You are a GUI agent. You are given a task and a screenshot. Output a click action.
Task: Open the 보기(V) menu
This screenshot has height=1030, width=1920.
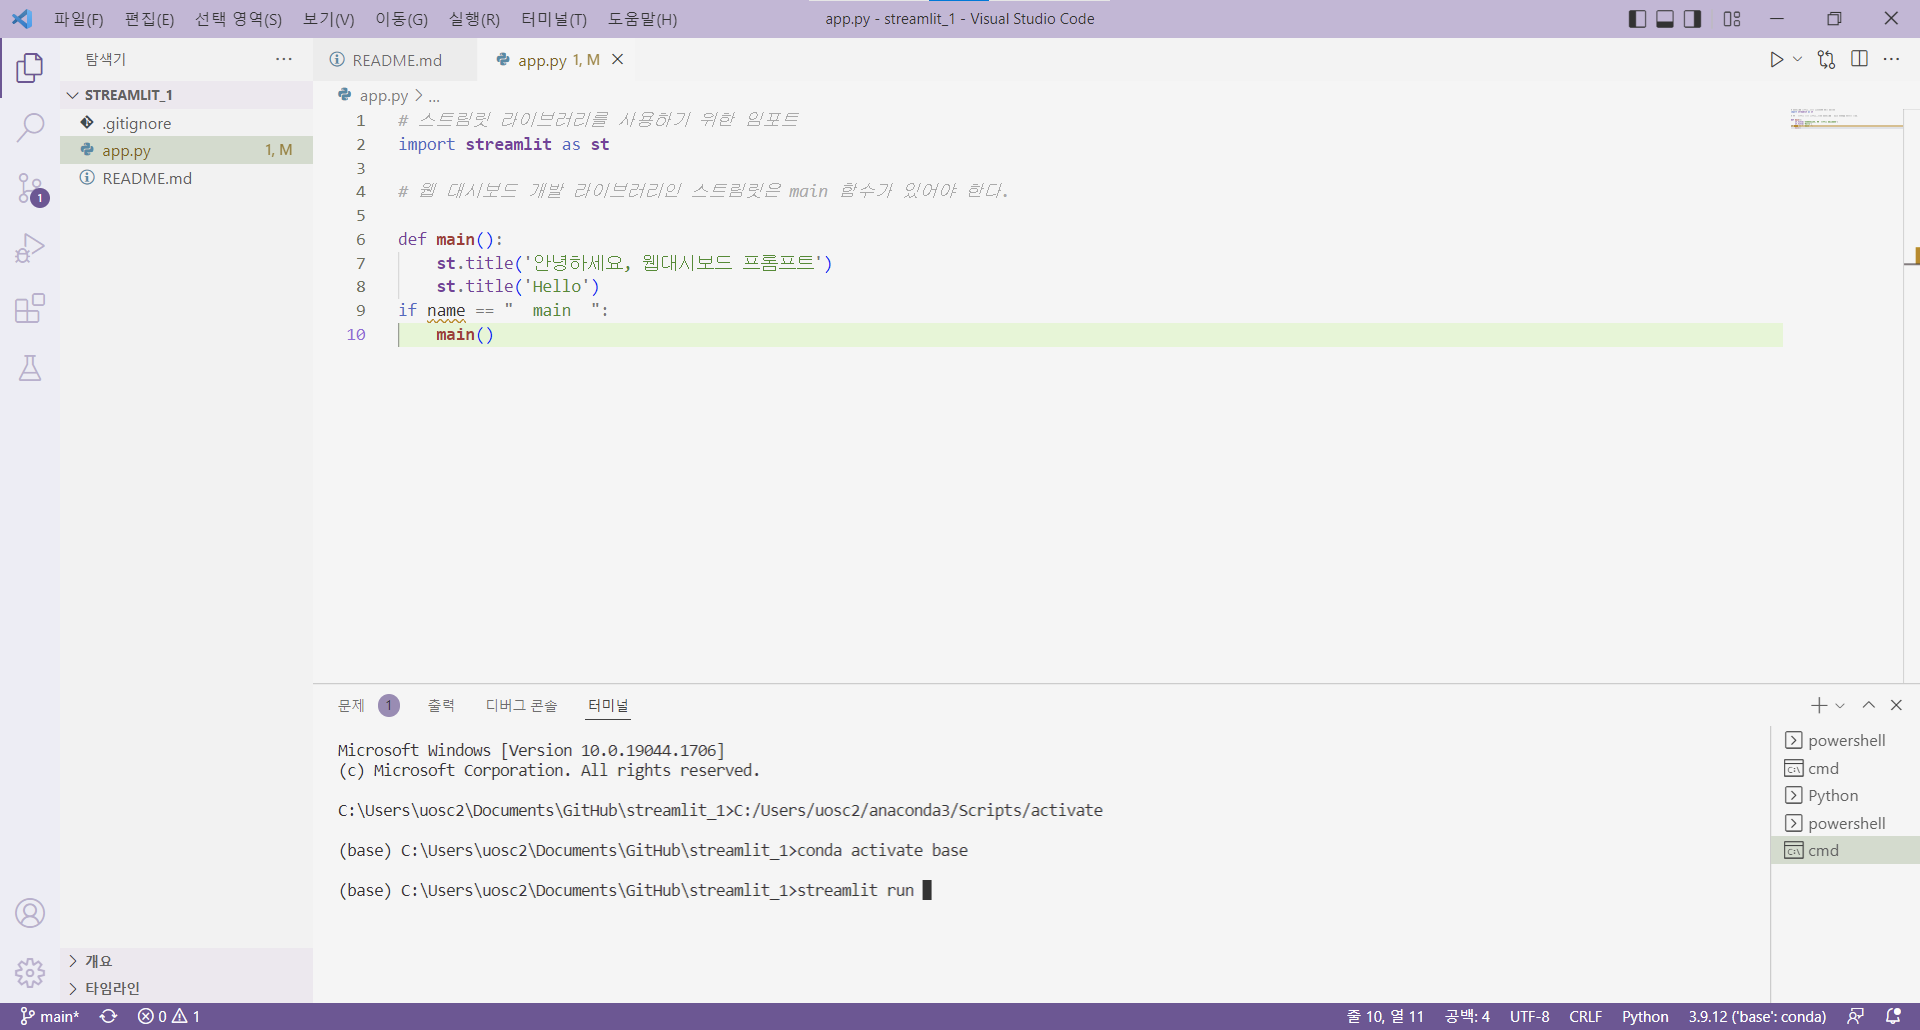(x=329, y=19)
